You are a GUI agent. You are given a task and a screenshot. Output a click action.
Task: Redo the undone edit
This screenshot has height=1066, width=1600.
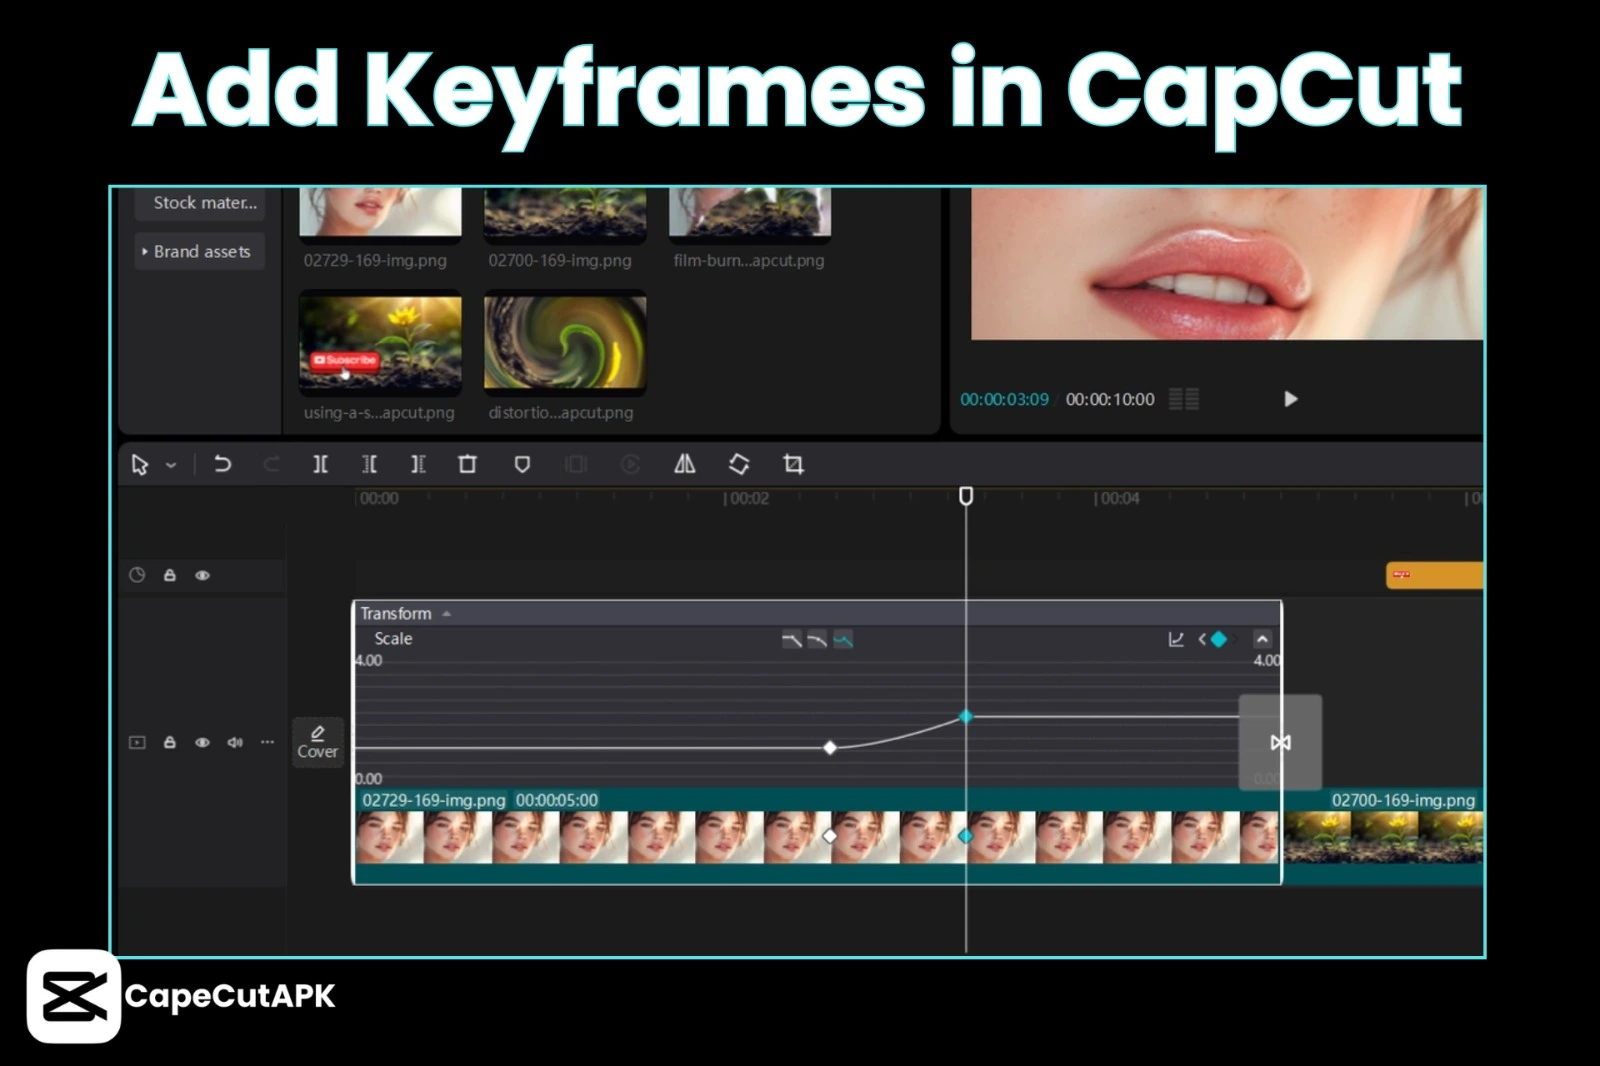click(271, 464)
